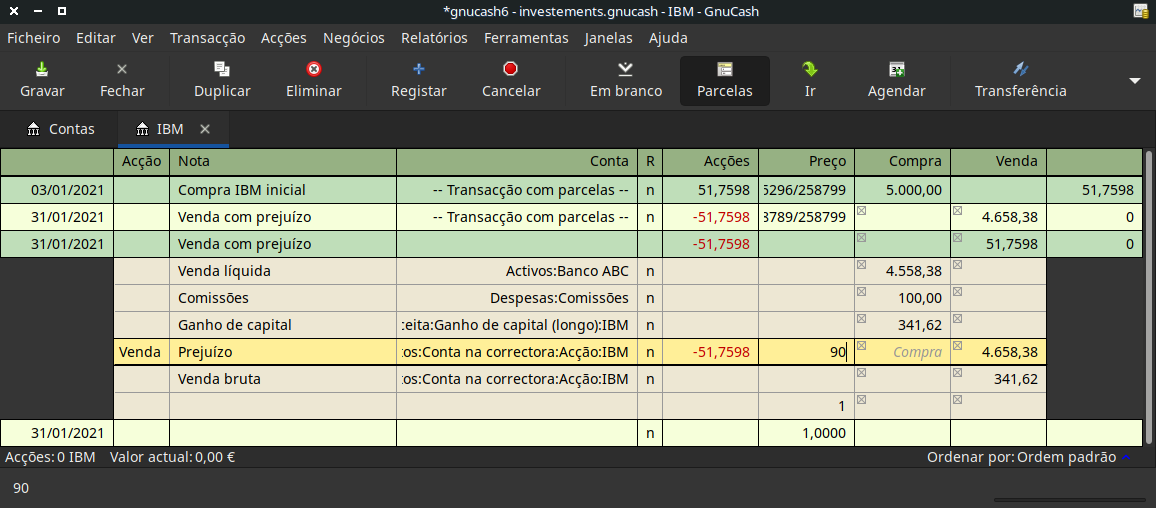
Task: Click the Registar record icon
Action: click(x=418, y=70)
